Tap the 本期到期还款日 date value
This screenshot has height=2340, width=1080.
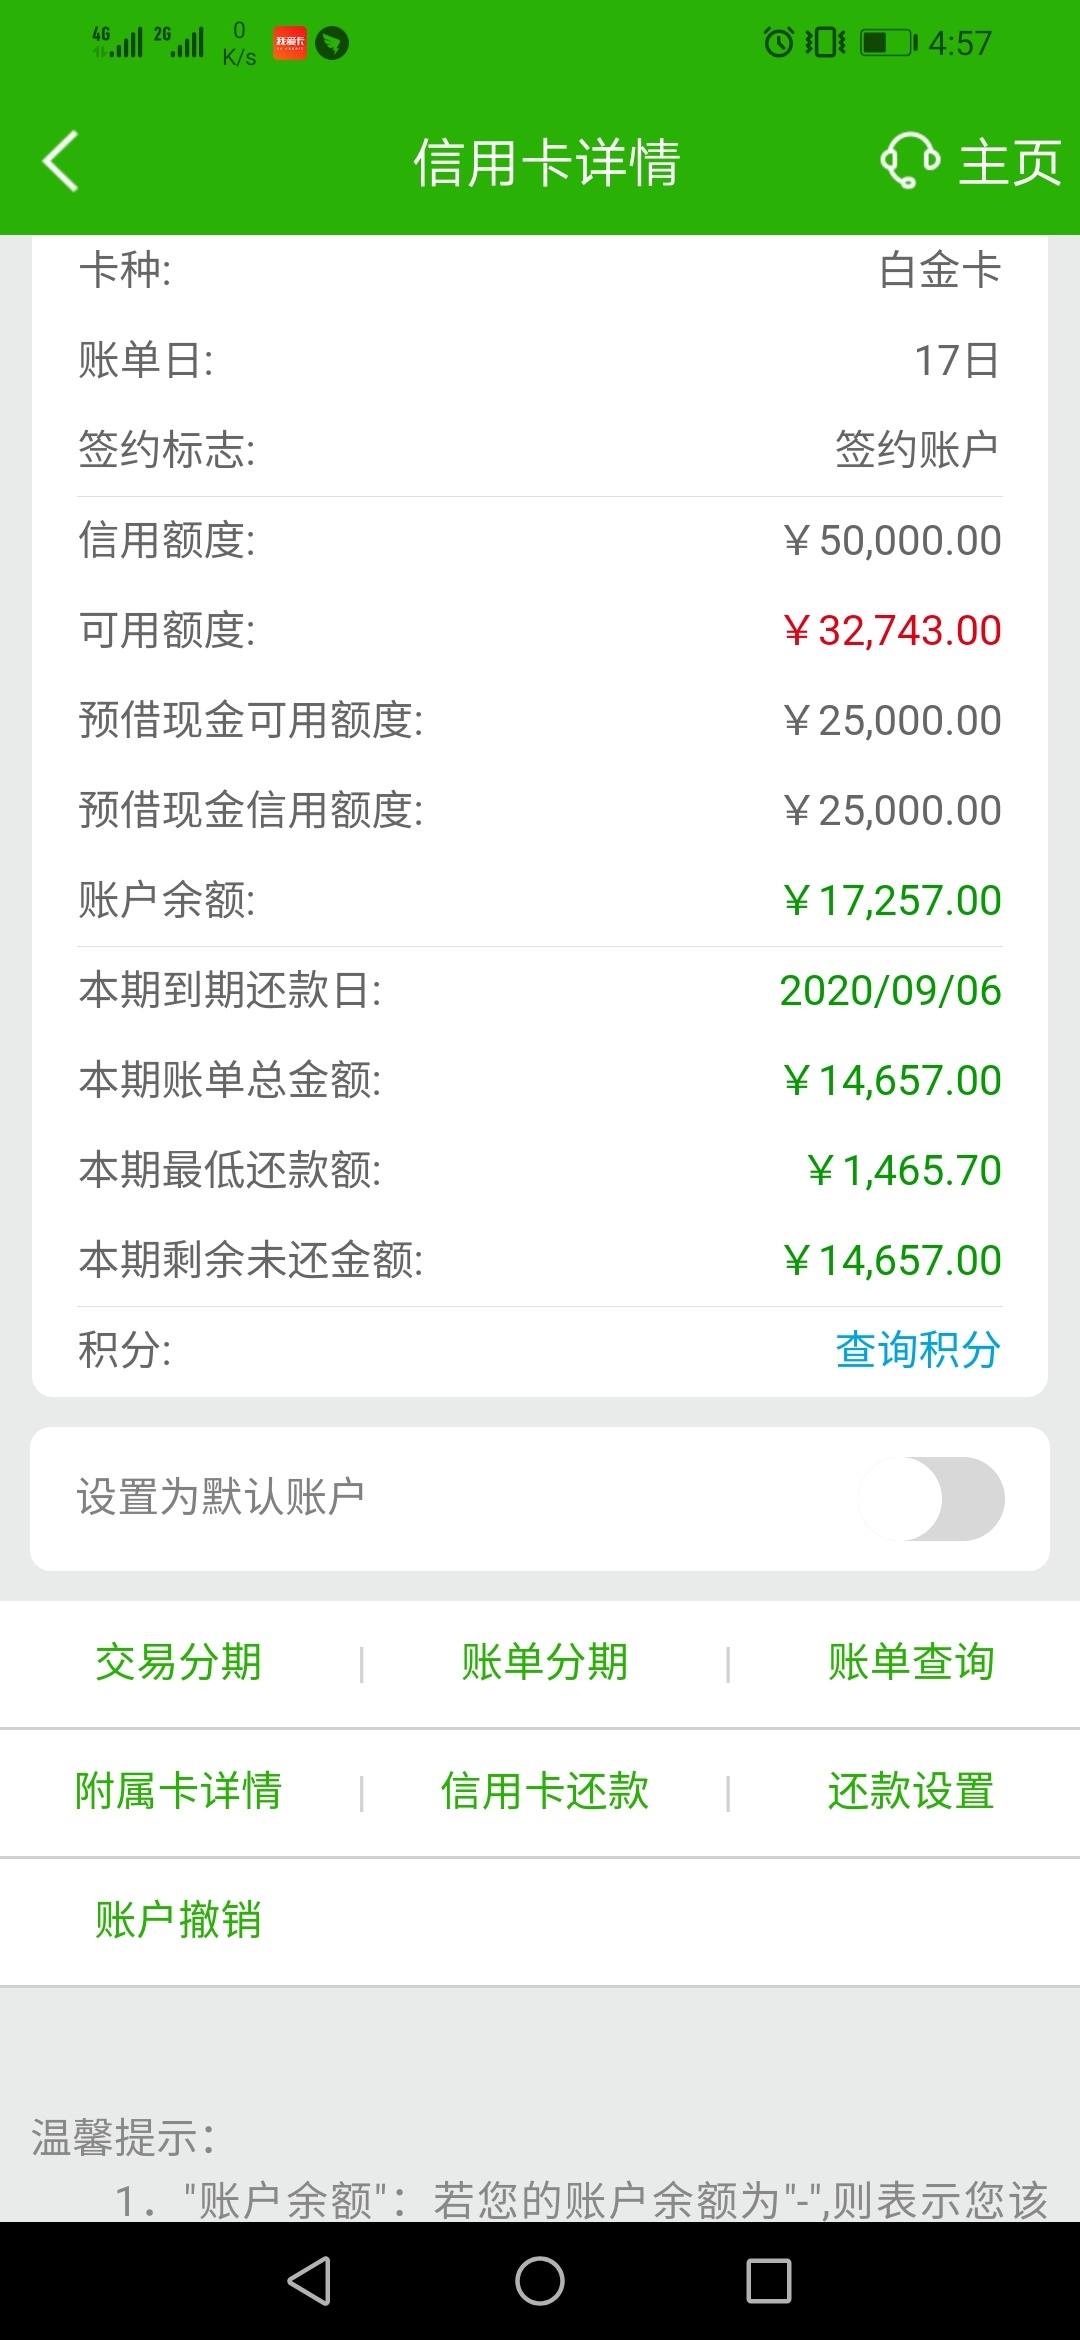point(890,991)
